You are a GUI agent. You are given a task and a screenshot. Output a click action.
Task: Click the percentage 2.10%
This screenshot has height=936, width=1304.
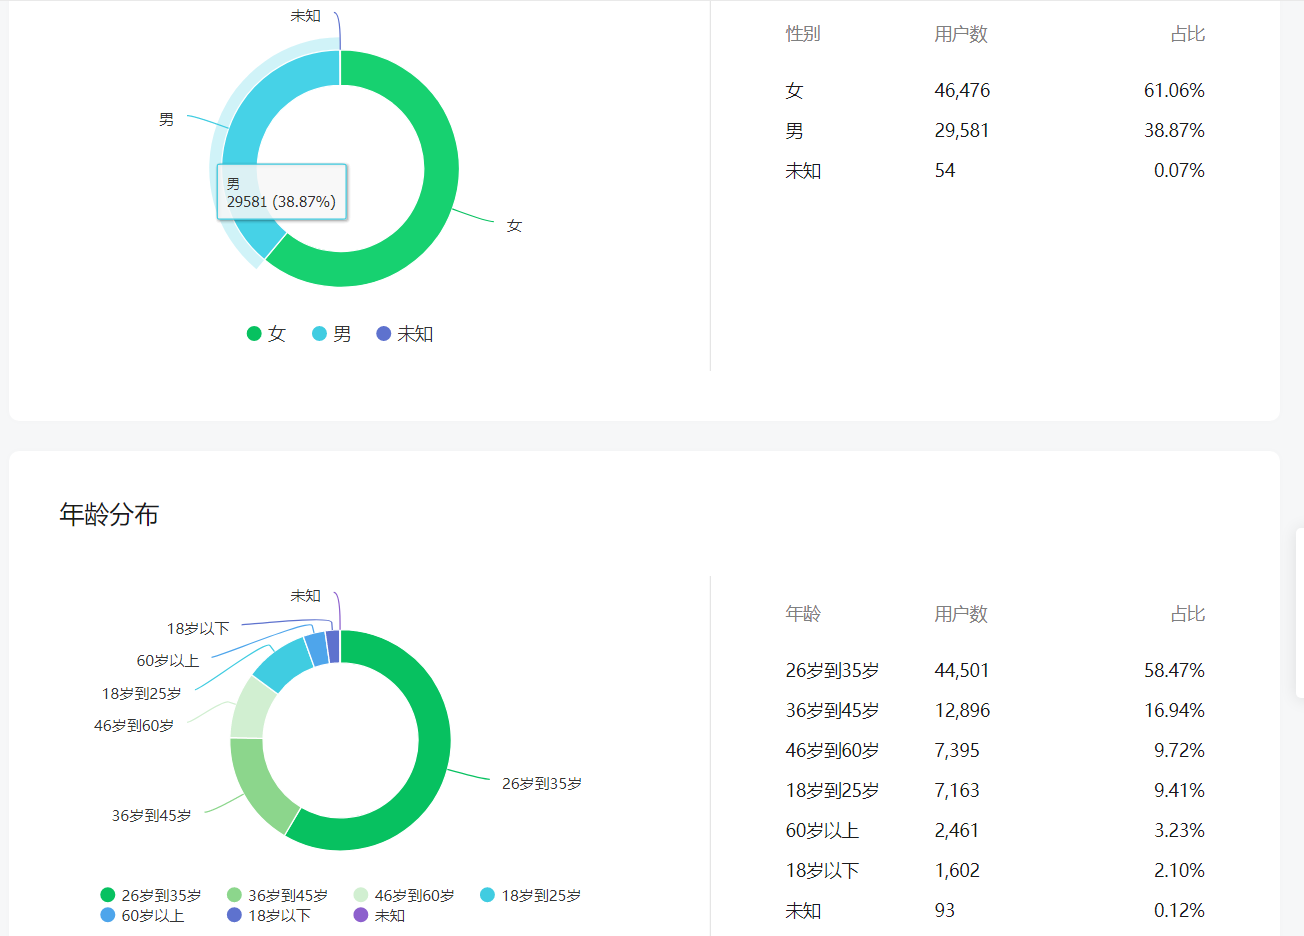coord(1179,871)
